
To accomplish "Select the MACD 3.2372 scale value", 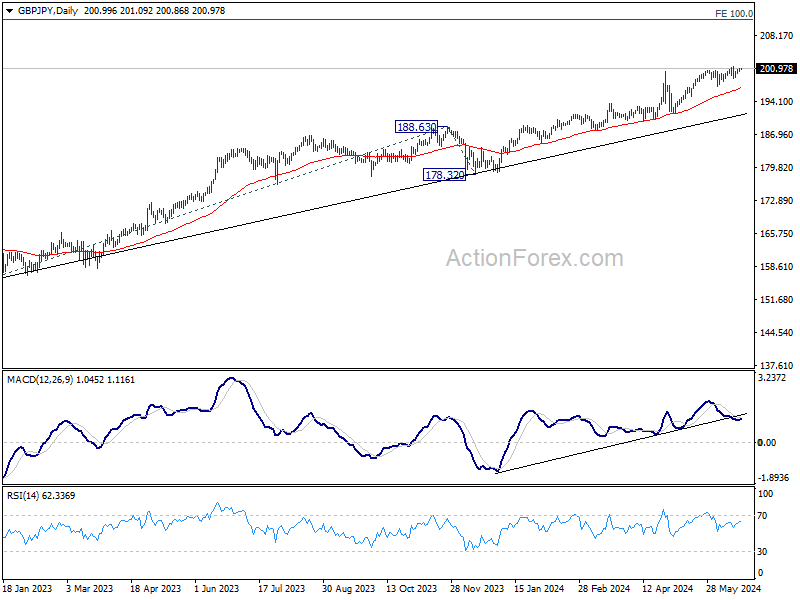I will pyautogui.click(x=772, y=378).
